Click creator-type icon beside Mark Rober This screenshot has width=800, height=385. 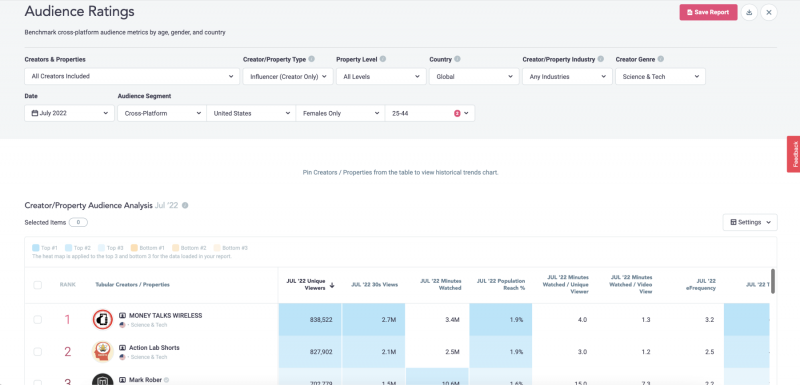pyautogui.click(x=122, y=380)
